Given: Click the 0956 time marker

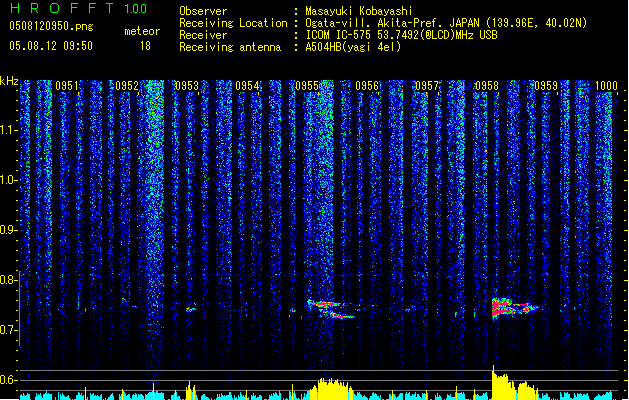Looking at the screenshot, I should pyautogui.click(x=367, y=86).
